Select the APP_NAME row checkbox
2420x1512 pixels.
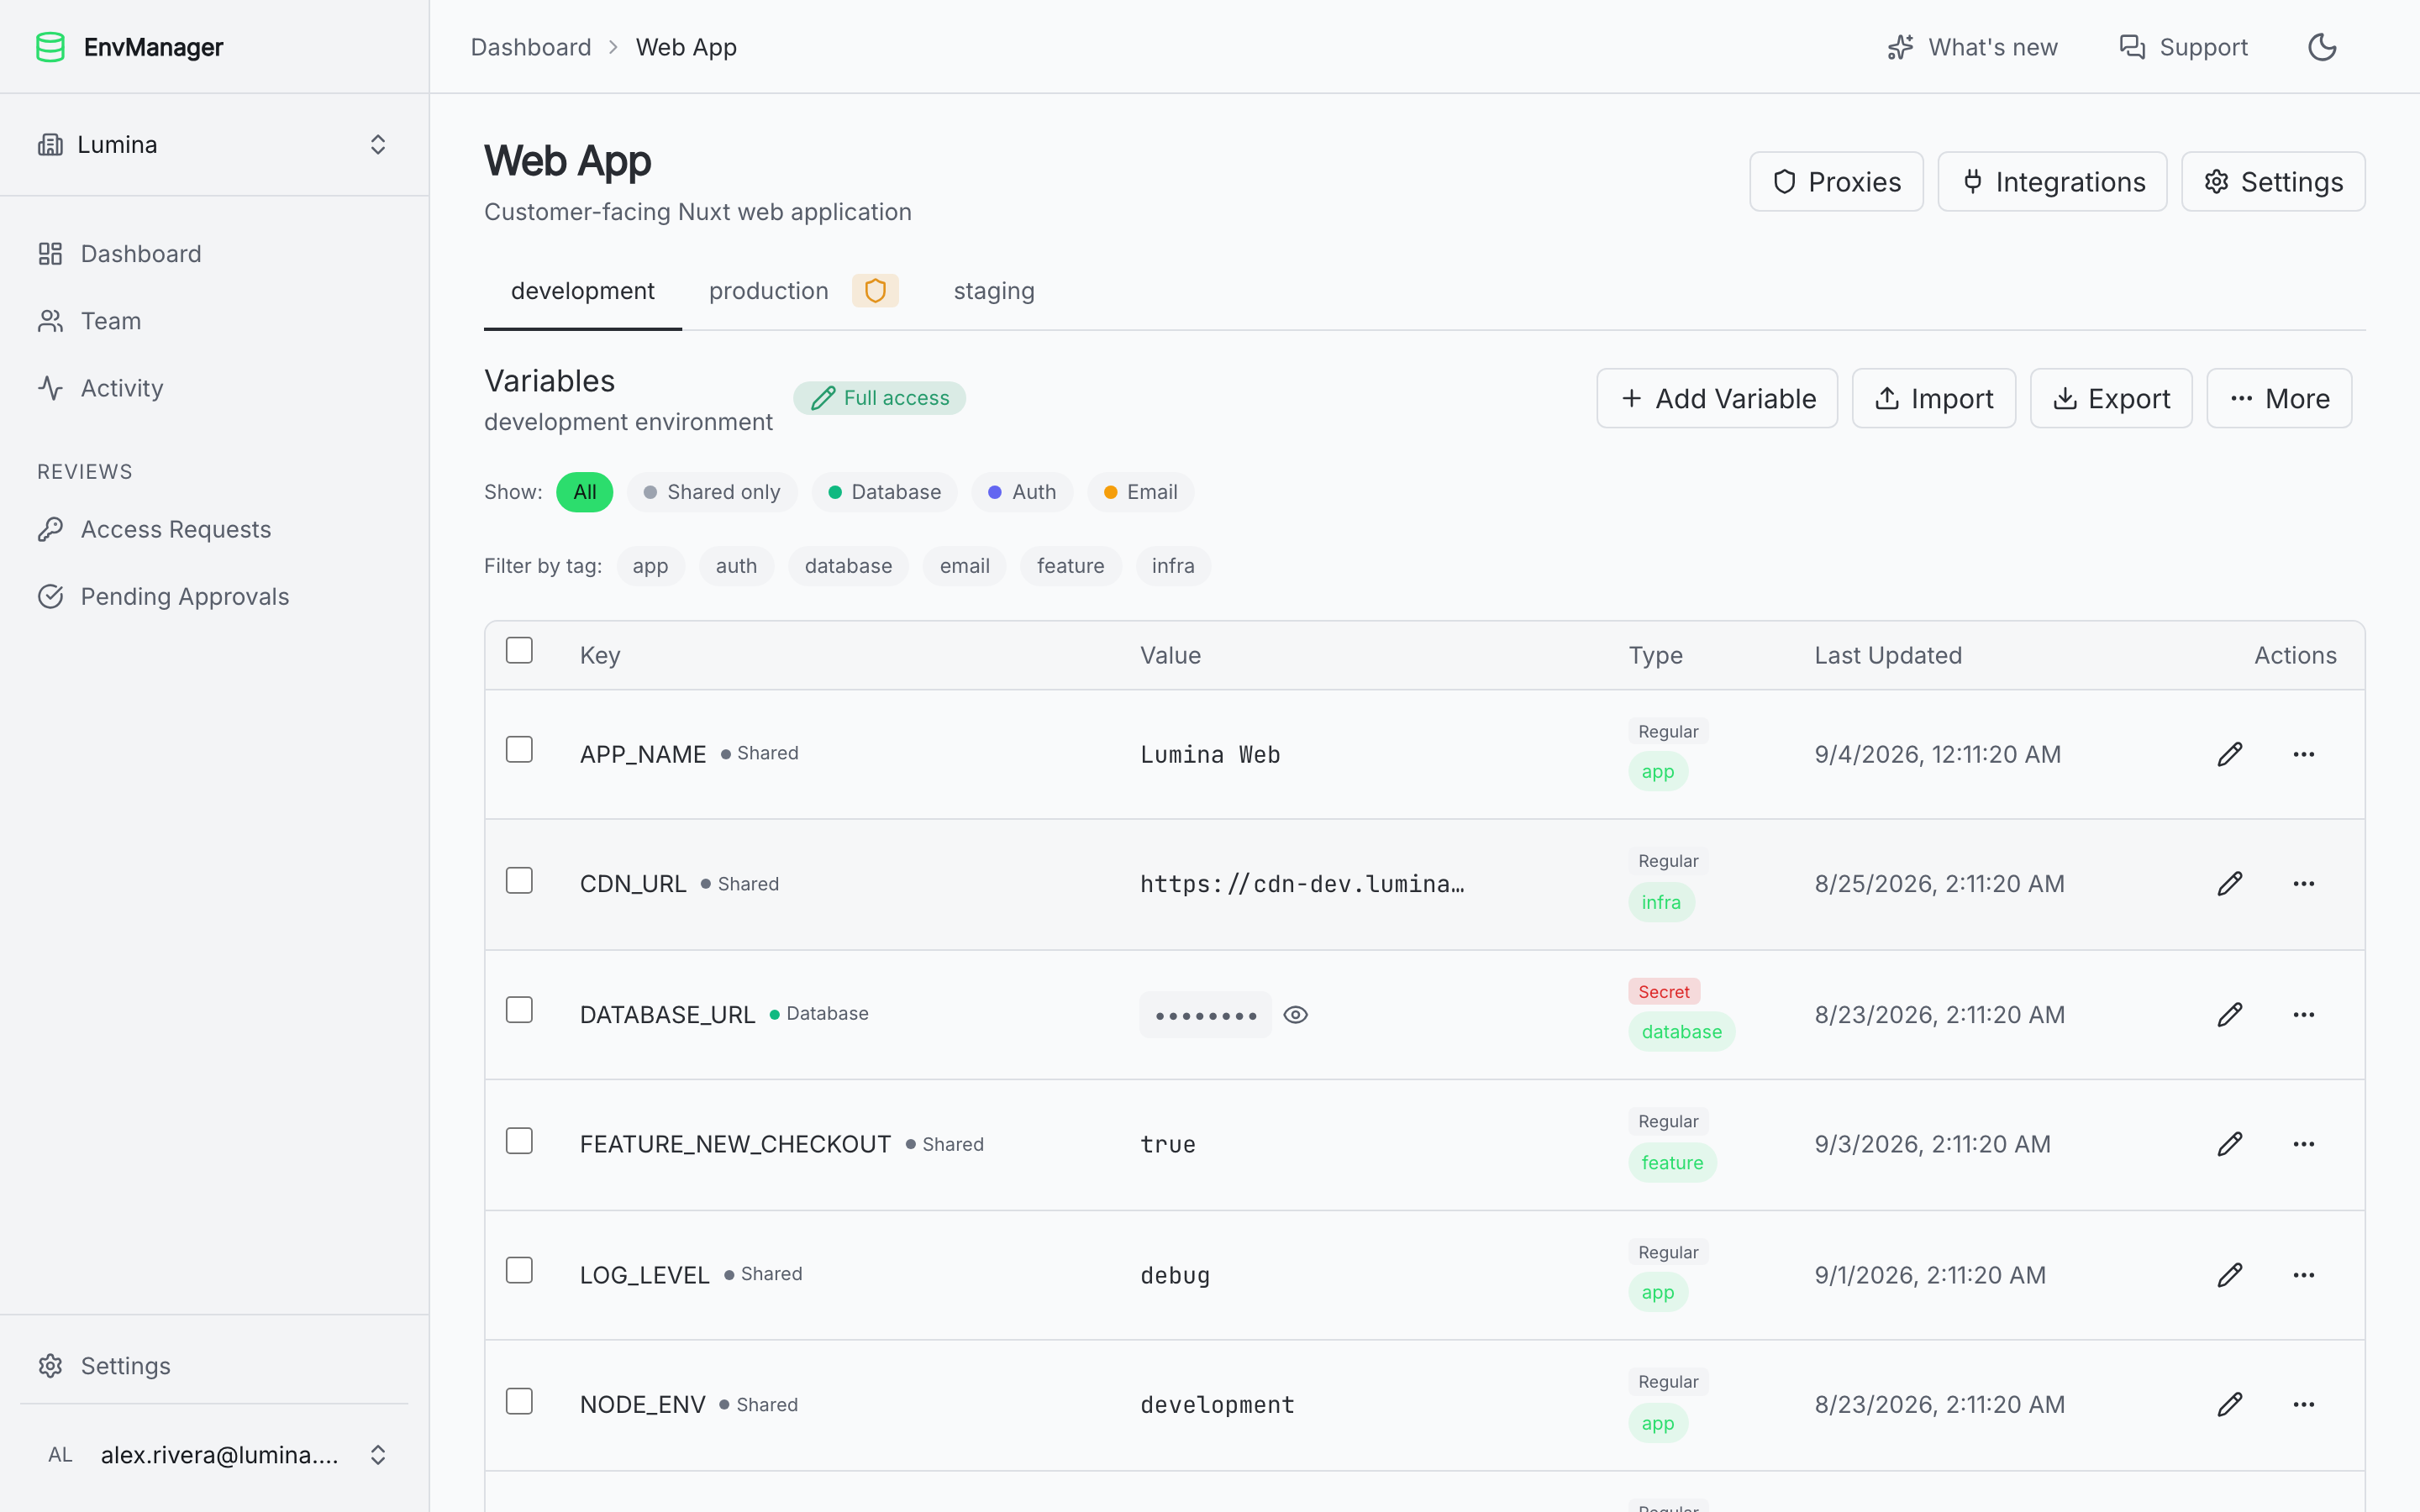tap(519, 750)
